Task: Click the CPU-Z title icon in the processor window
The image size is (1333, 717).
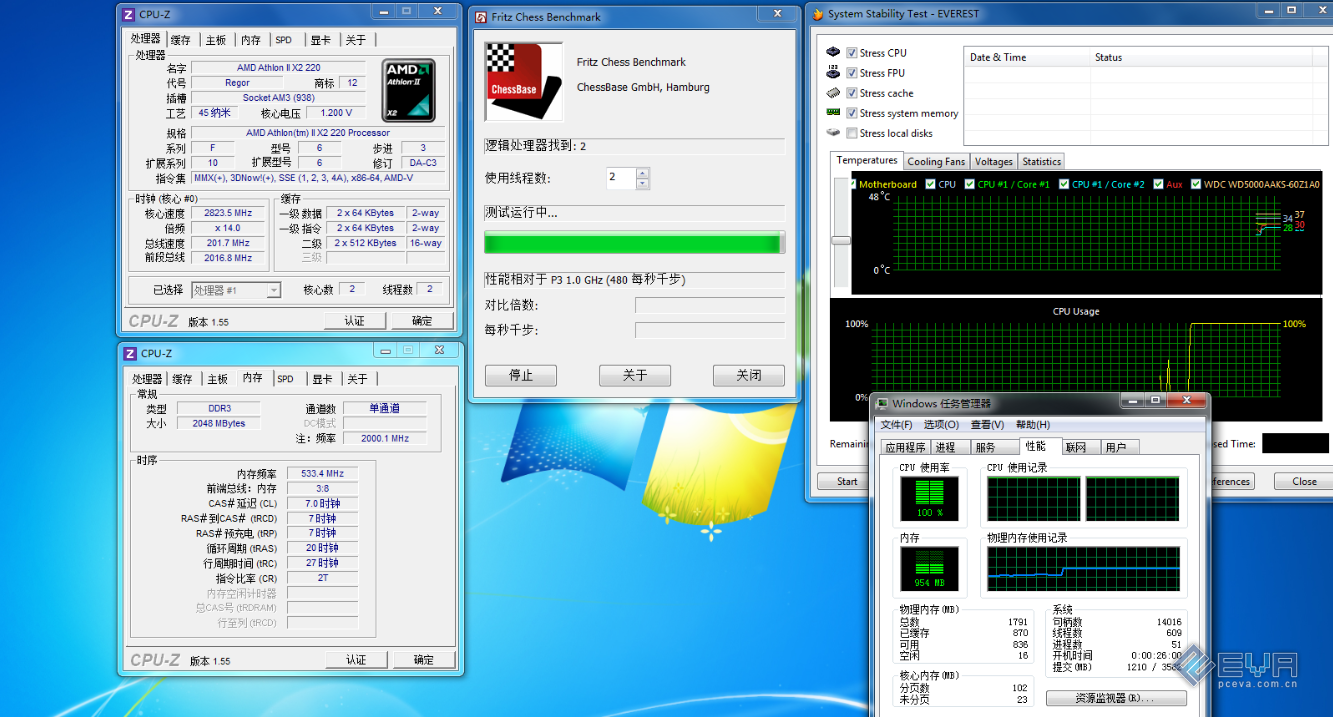Action: coord(128,14)
